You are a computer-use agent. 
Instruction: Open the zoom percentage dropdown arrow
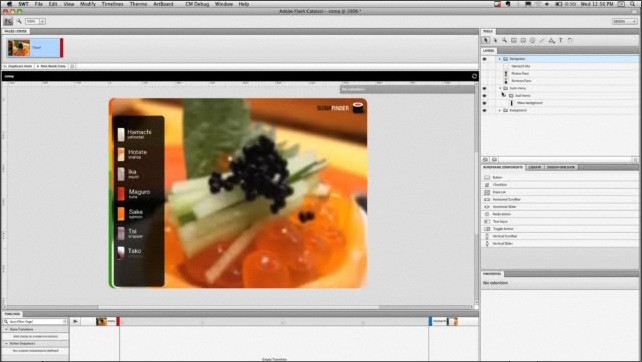click(42, 21)
